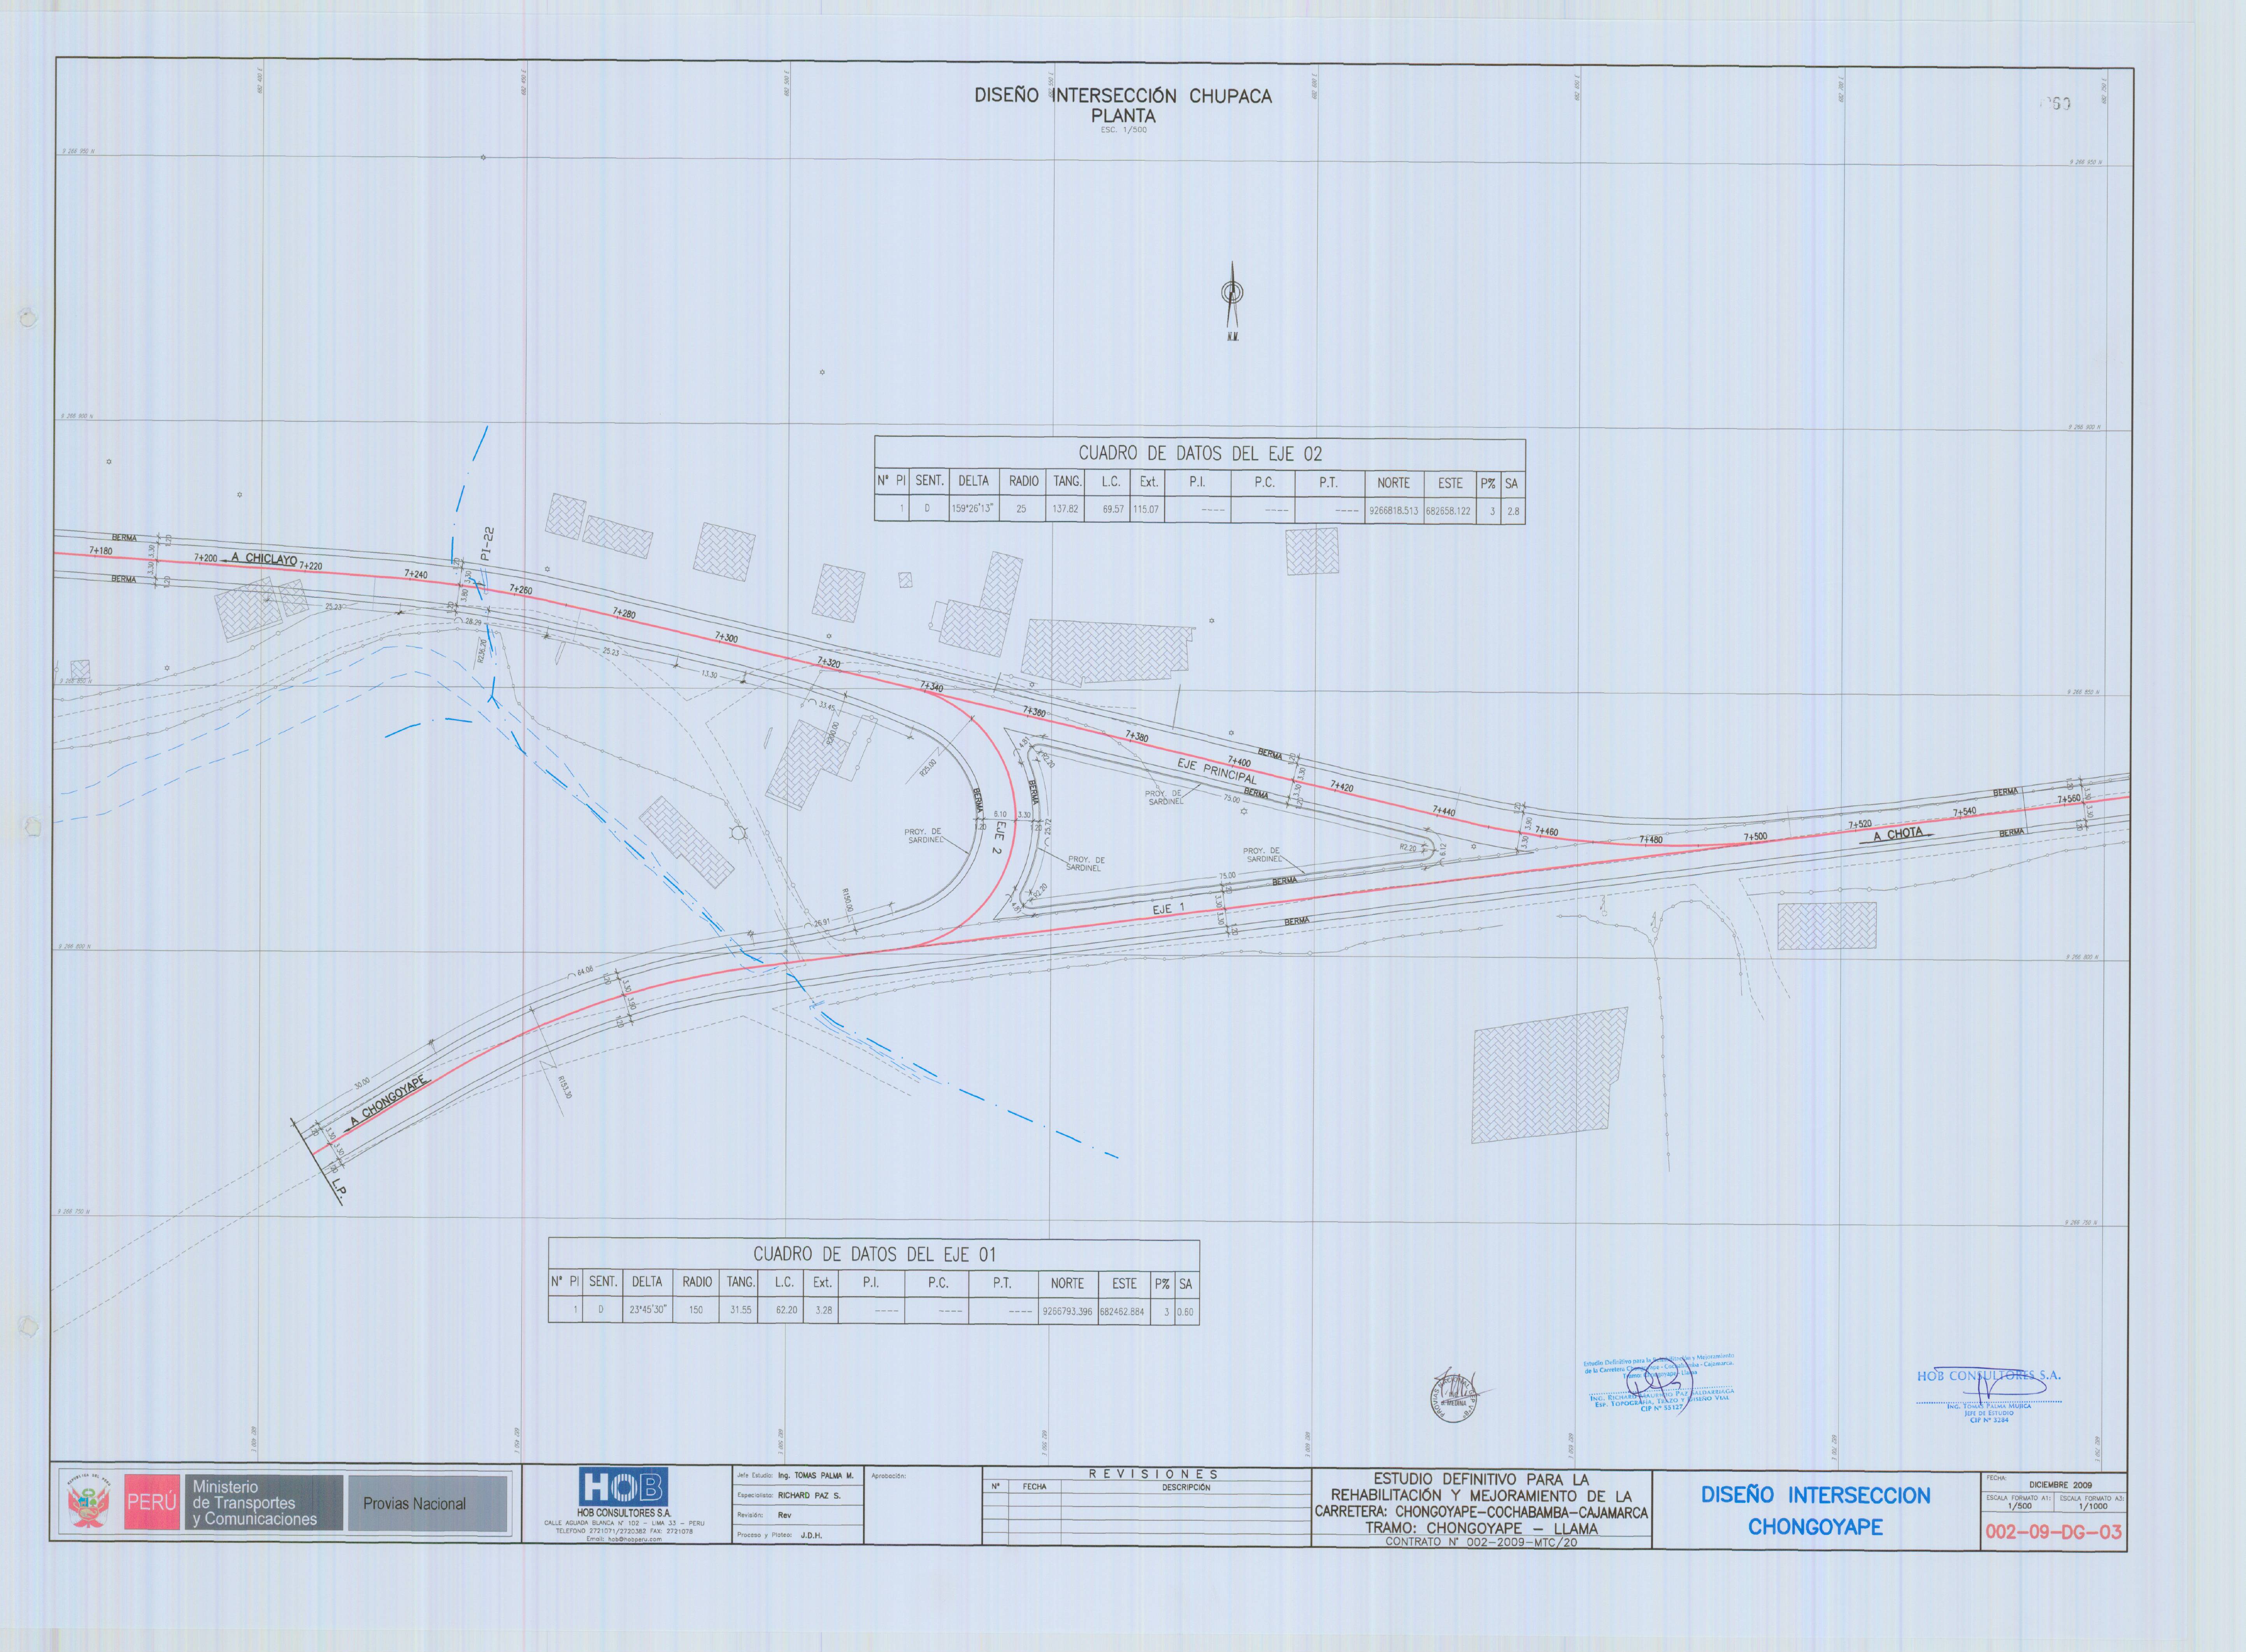
Task: Select delta value 23°45'30" in EJE 01 table
Action: [647, 1310]
